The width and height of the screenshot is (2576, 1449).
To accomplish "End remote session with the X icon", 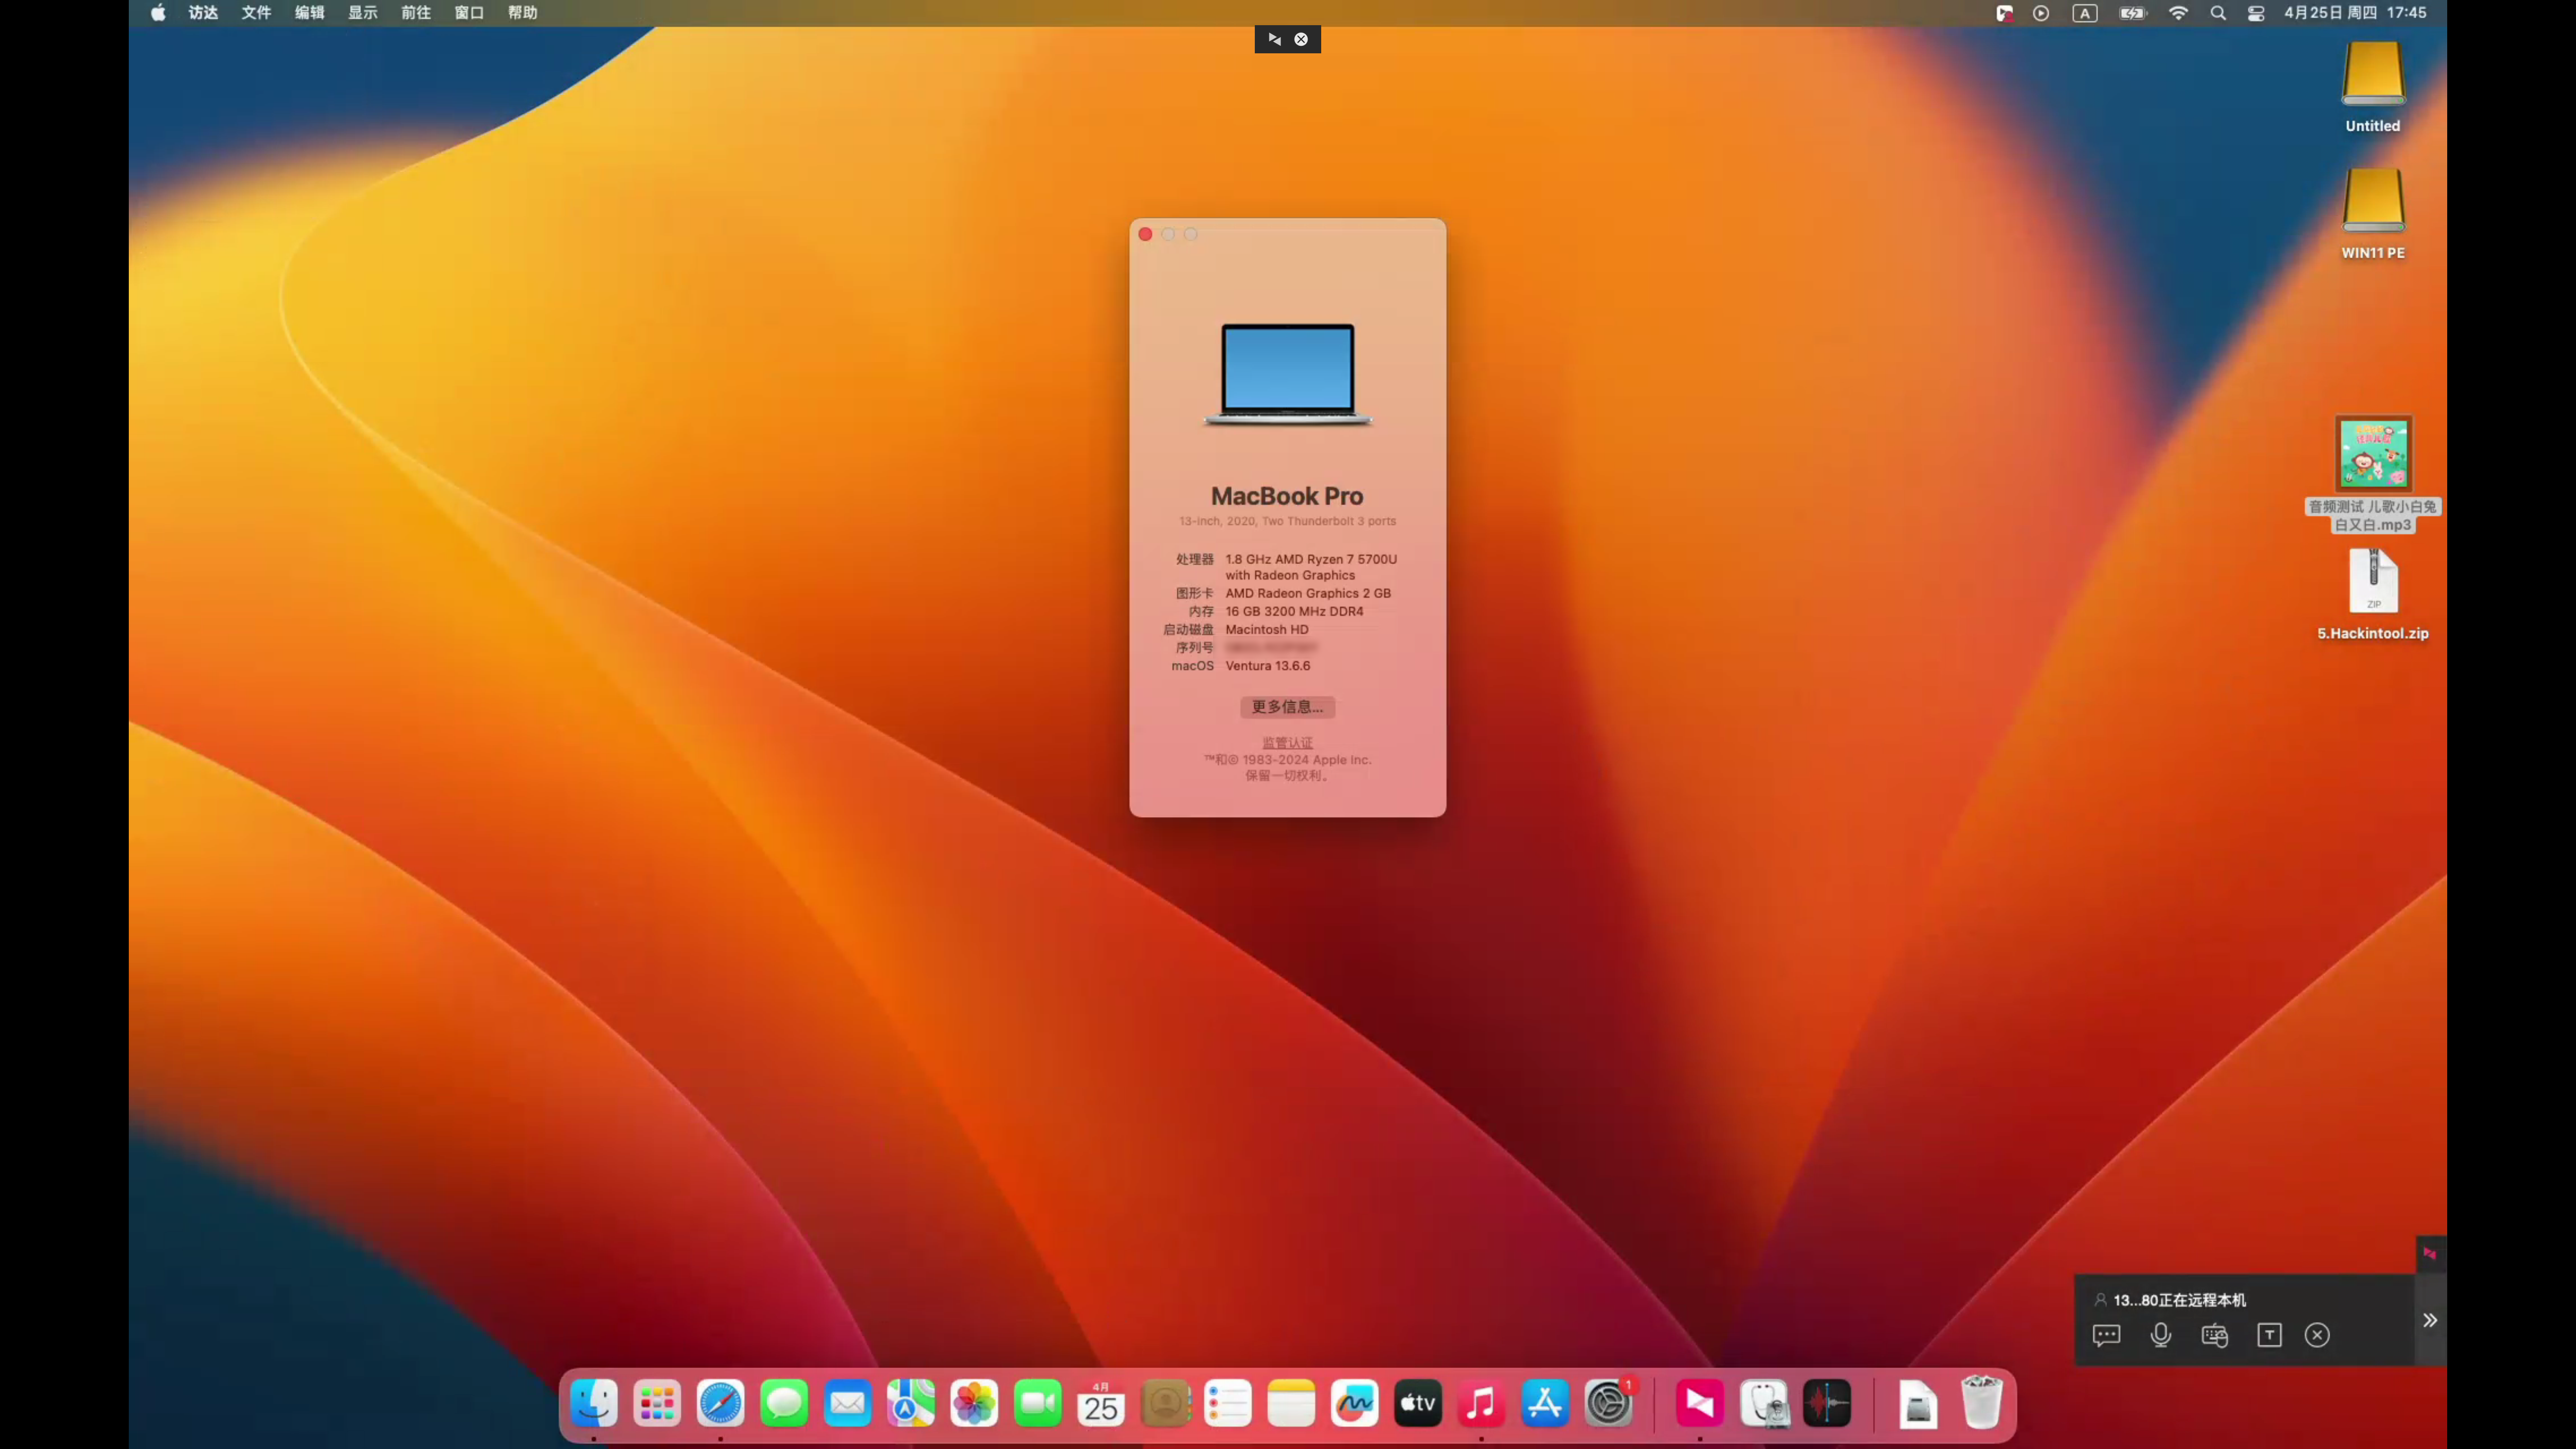I will pos(2317,1335).
